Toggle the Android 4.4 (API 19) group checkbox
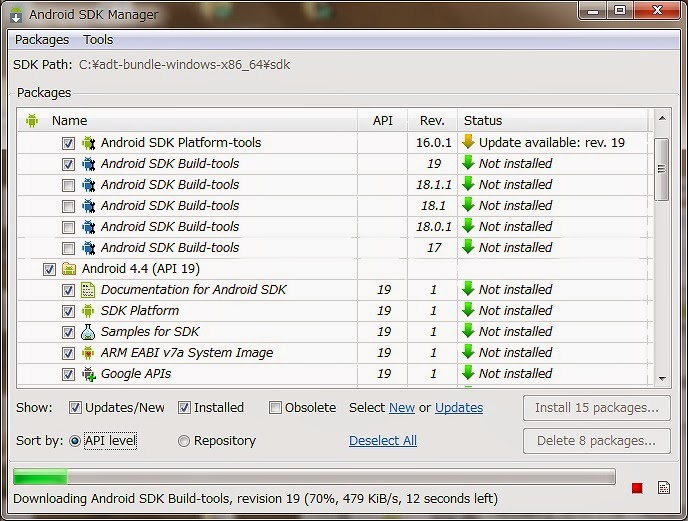The width and height of the screenshot is (688, 521). coord(49,269)
